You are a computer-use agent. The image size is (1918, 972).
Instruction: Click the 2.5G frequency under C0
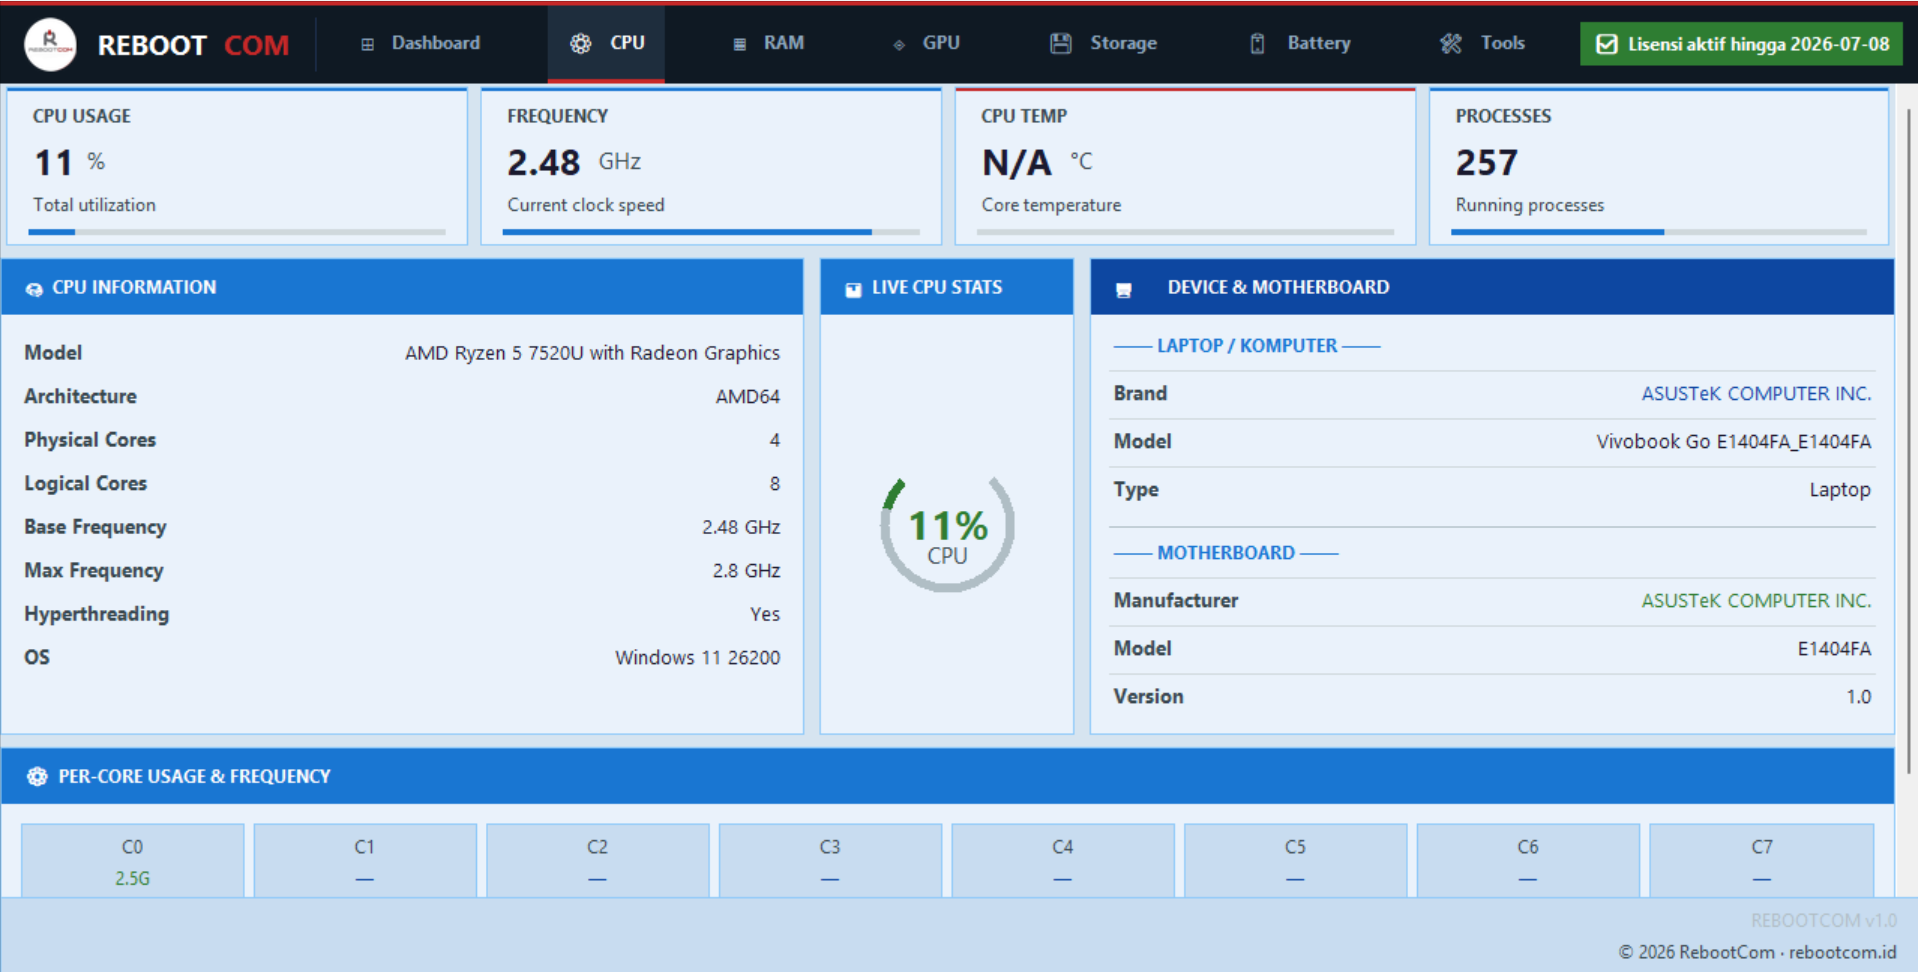pos(132,878)
